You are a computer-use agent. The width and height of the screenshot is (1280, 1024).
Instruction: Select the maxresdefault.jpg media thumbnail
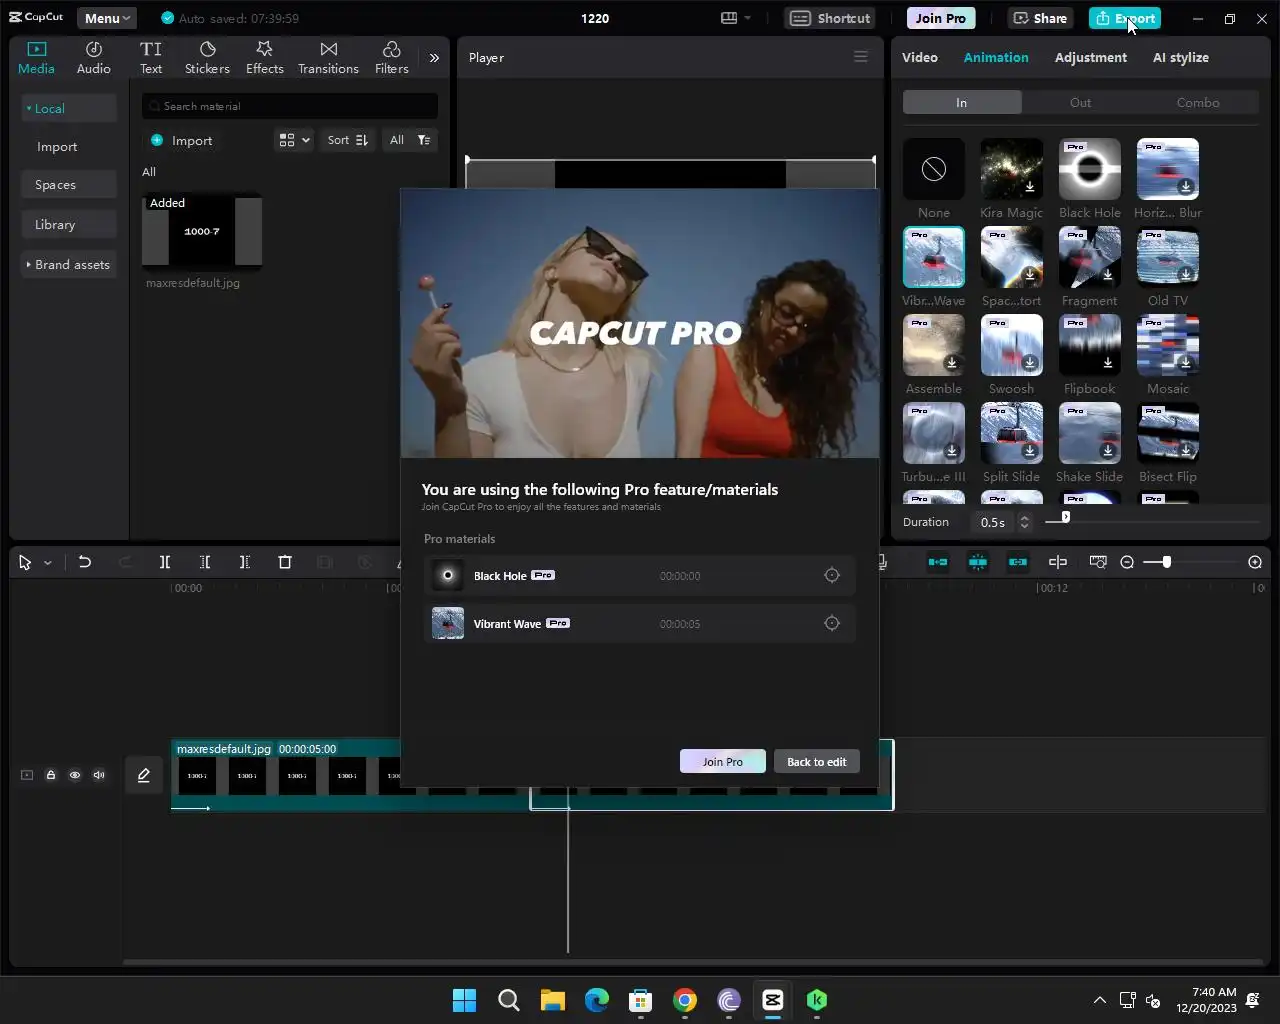click(202, 231)
